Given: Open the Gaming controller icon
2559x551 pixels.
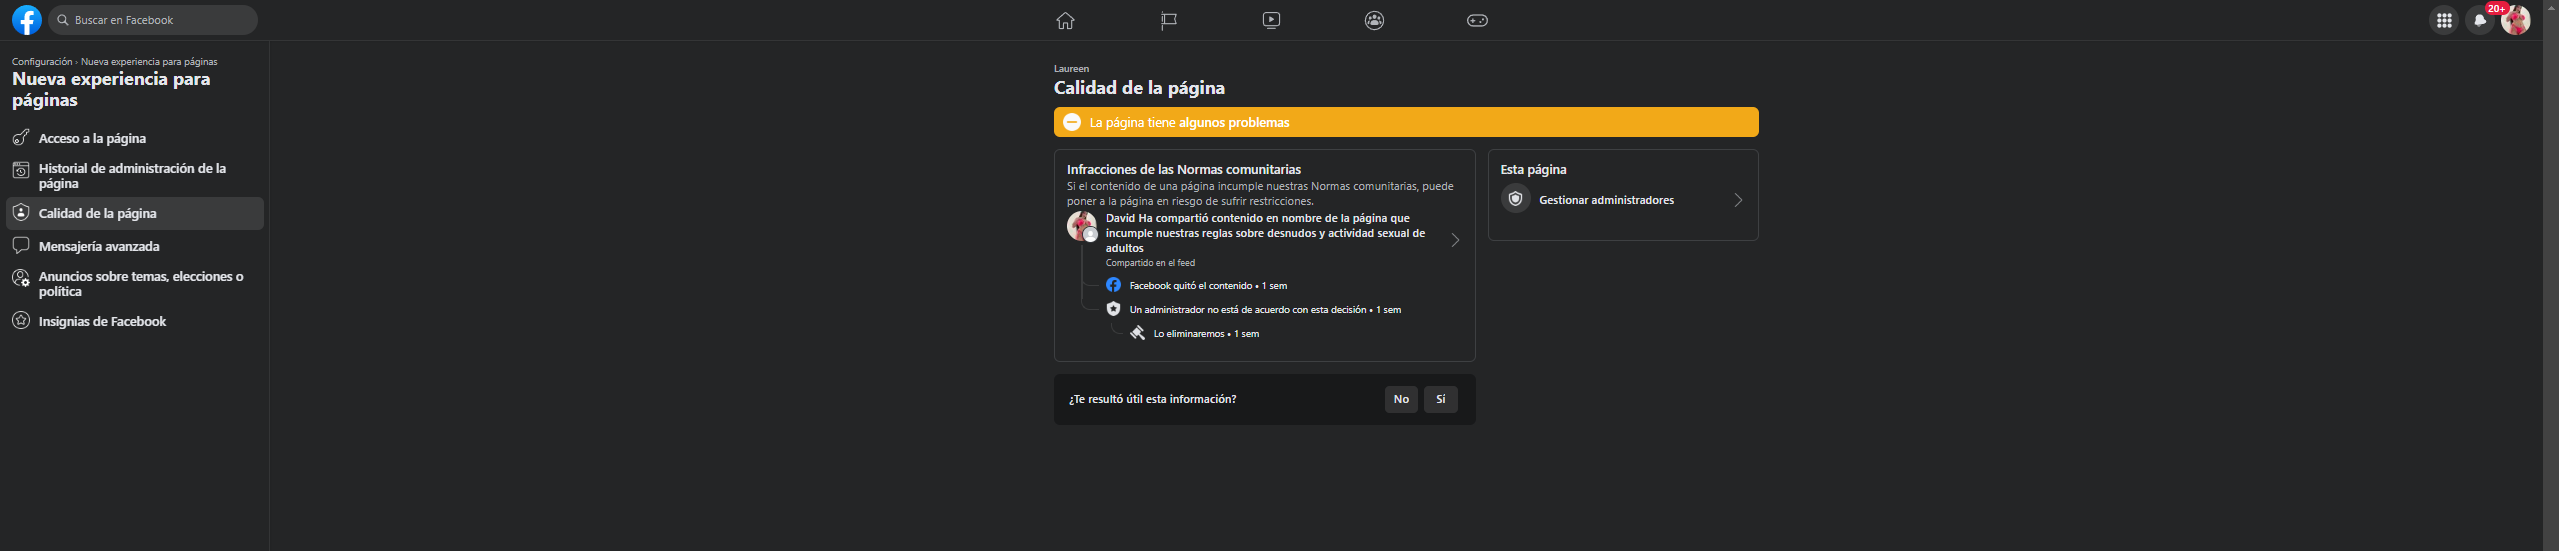Looking at the screenshot, I should 1477,20.
